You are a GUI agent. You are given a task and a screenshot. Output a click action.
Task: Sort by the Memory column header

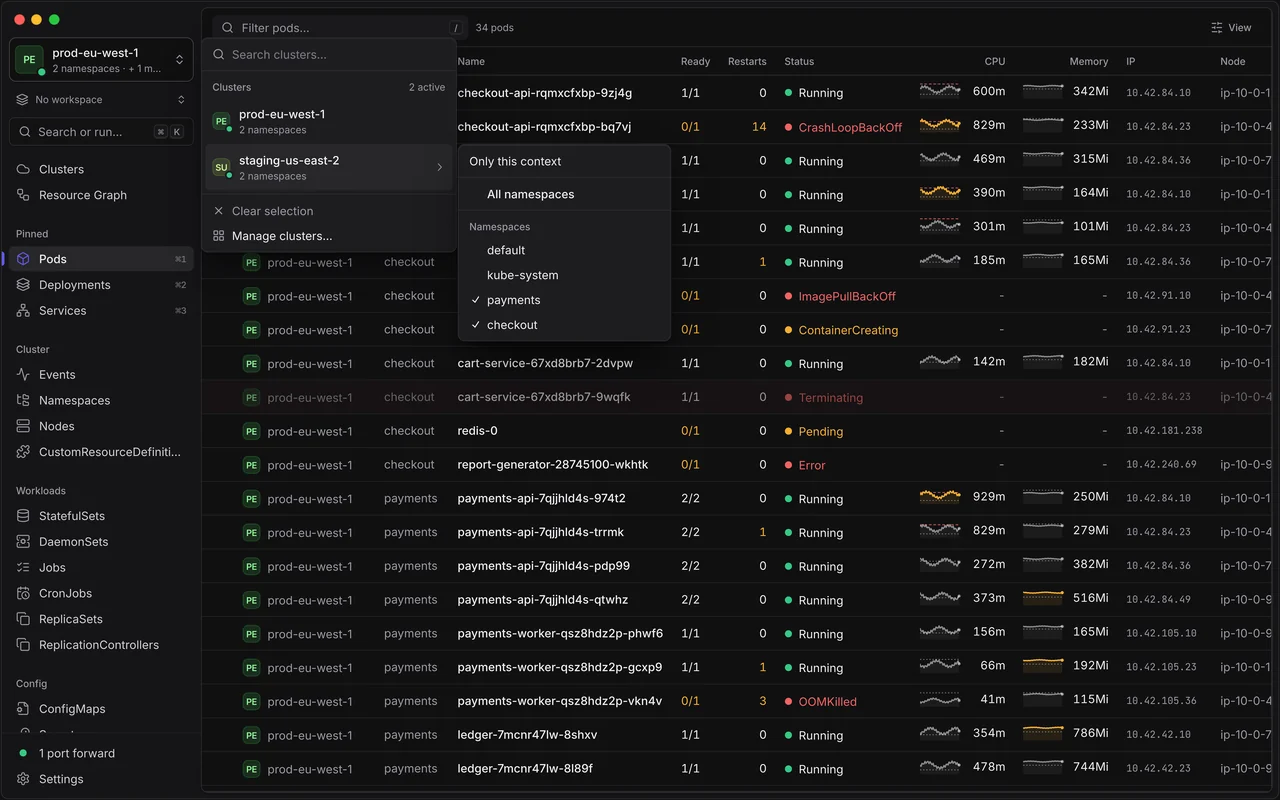point(1089,62)
